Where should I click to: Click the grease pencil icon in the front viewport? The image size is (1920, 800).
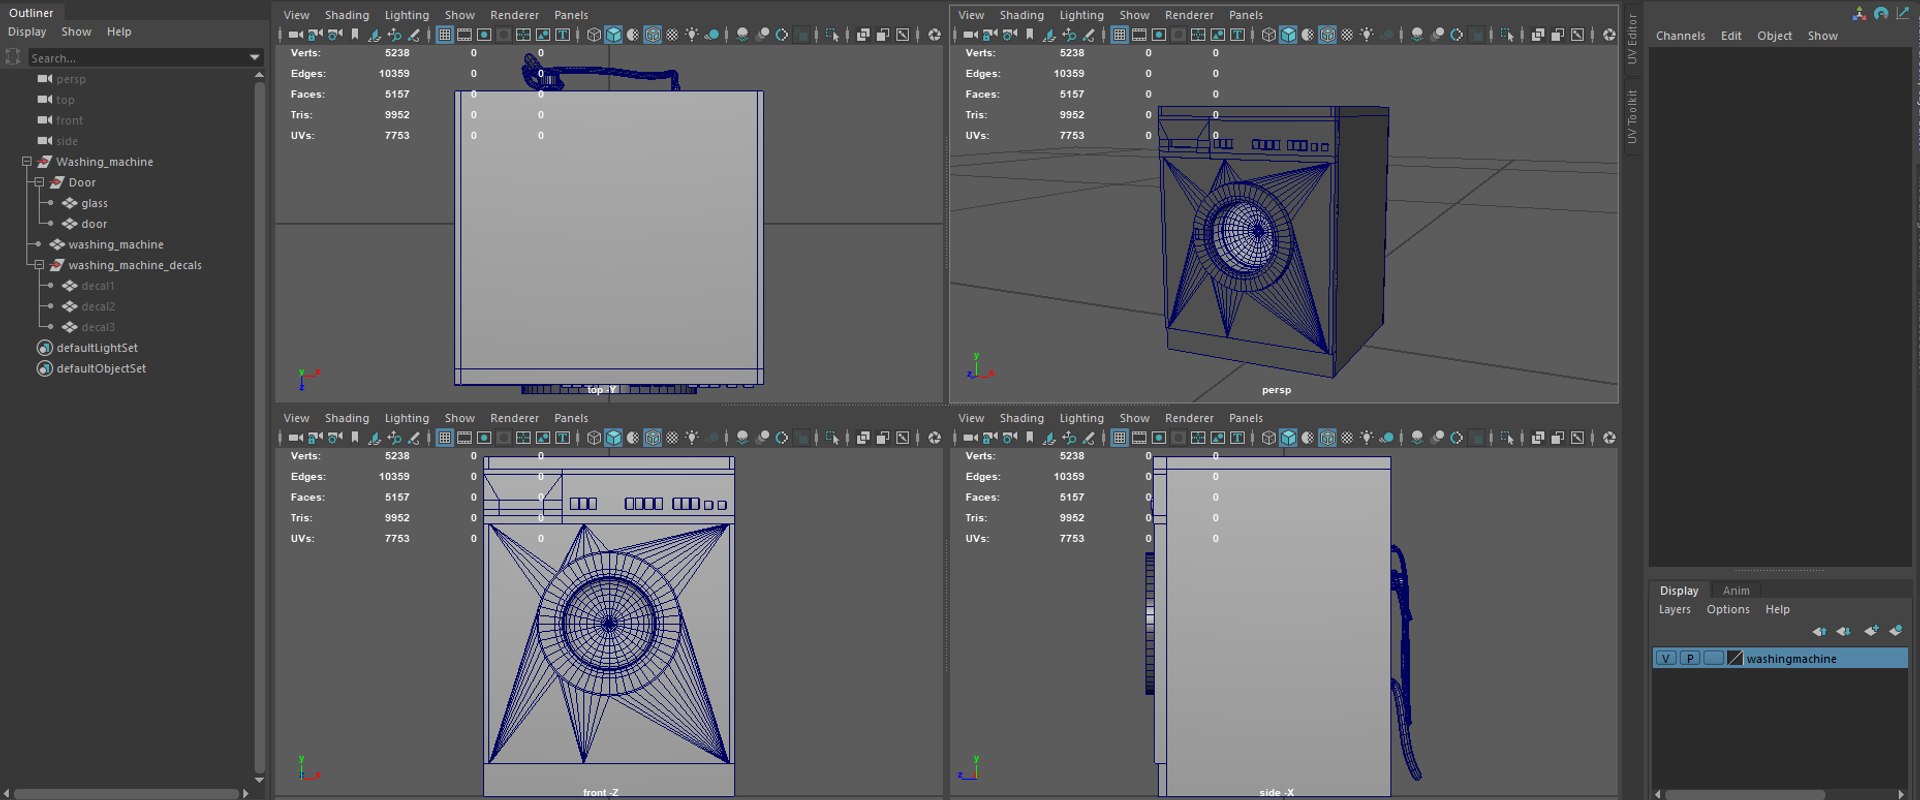(x=414, y=438)
